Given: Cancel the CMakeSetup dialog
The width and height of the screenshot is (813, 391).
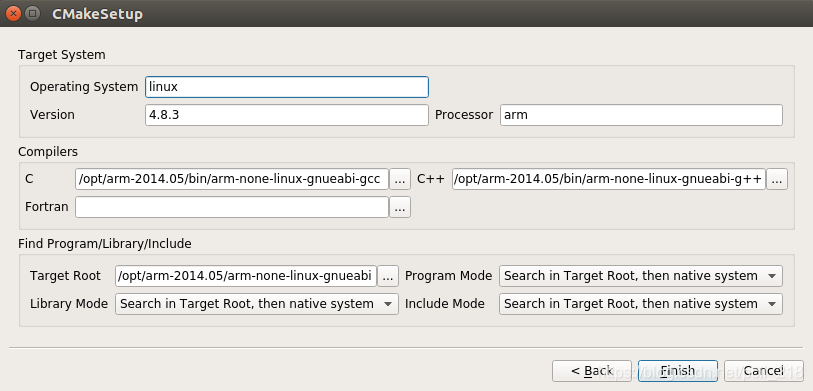Looking at the screenshot, I should click(764, 371).
